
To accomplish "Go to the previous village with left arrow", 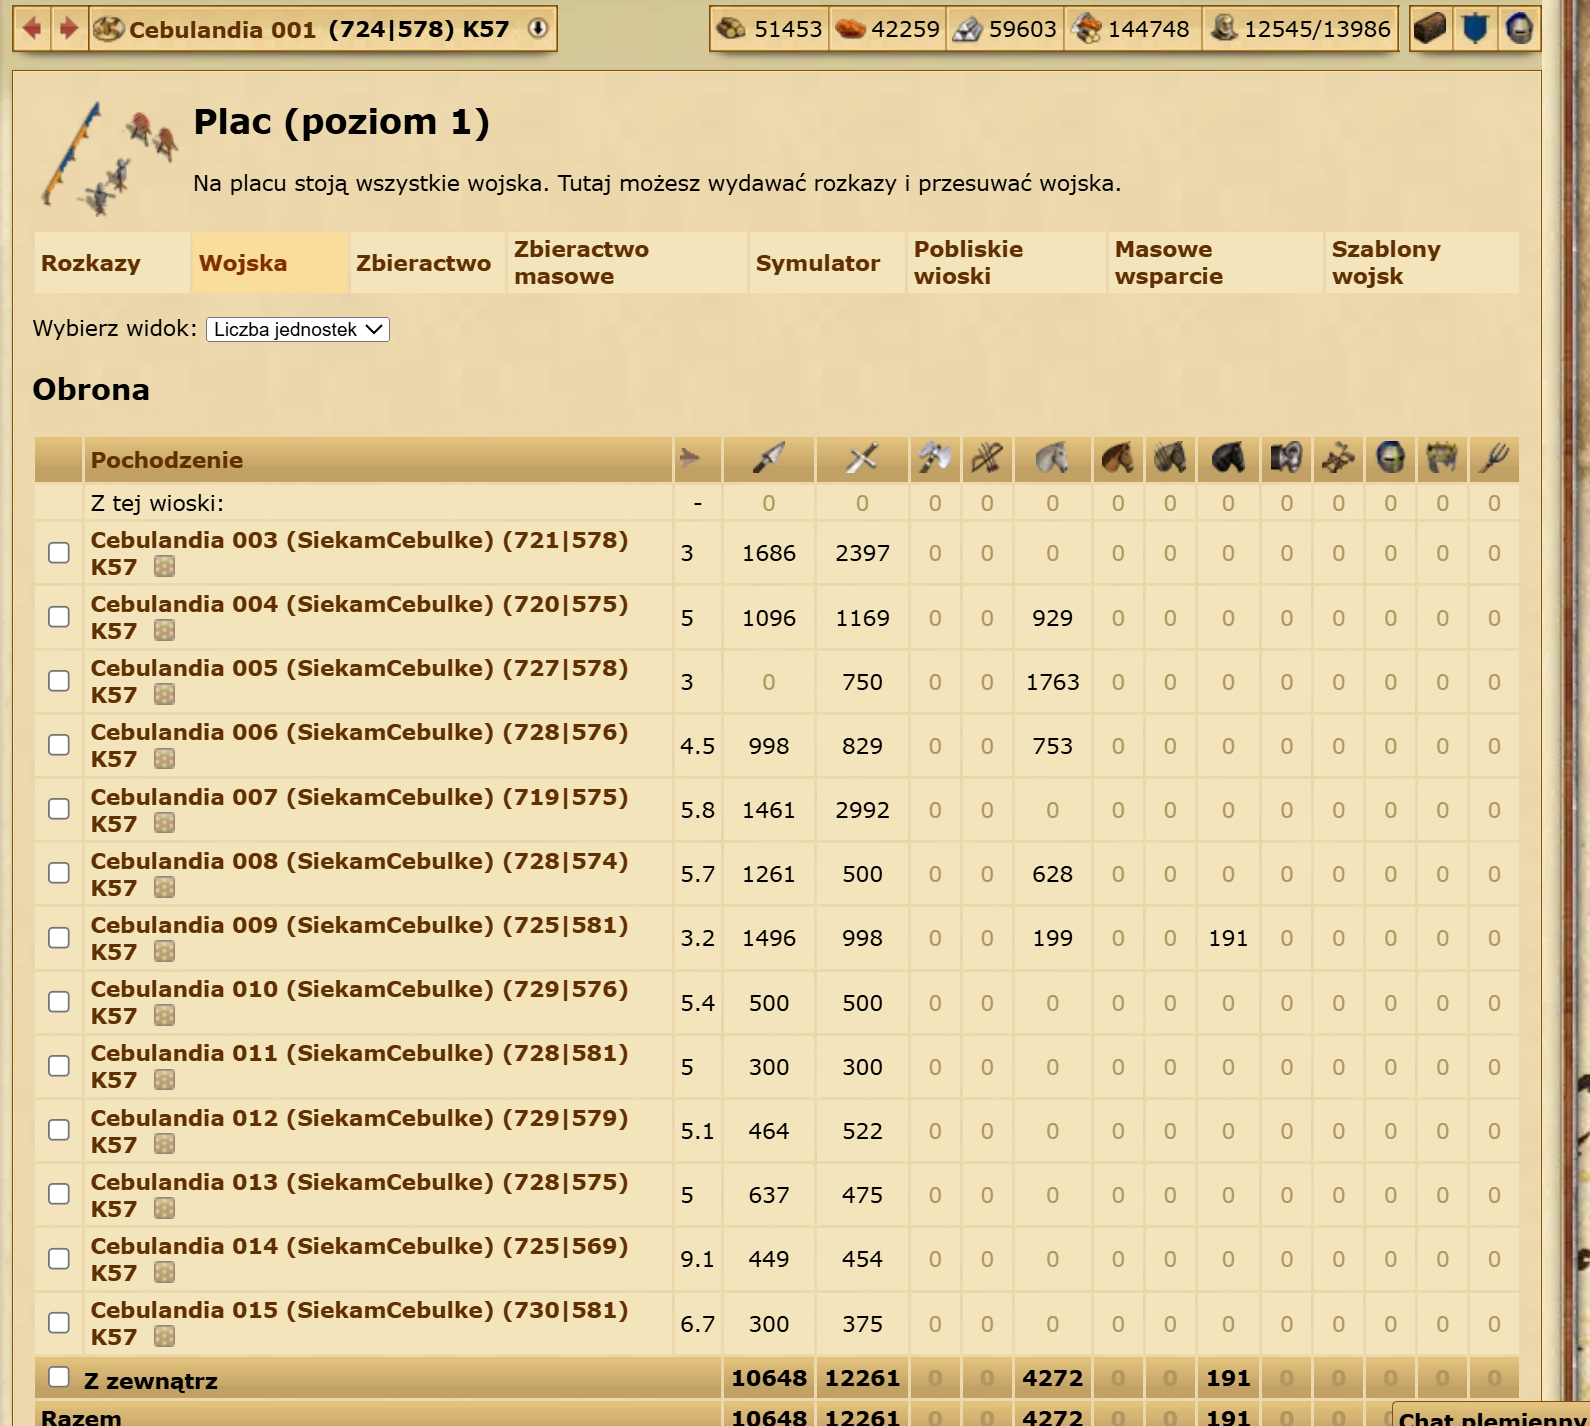I will pos(32,29).
